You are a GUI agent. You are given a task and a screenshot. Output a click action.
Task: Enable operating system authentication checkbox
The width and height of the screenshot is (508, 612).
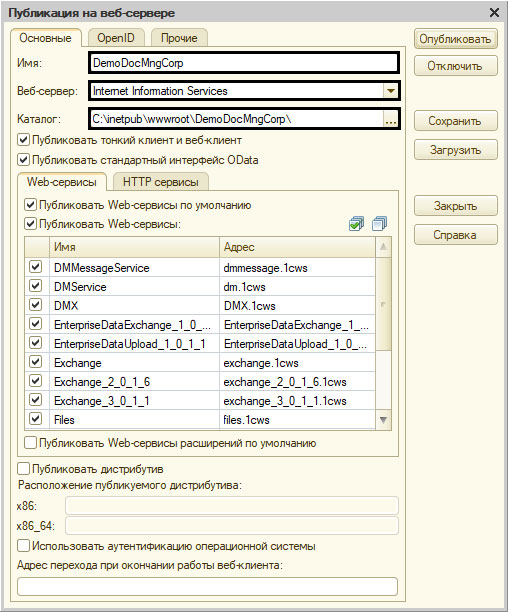point(23,546)
